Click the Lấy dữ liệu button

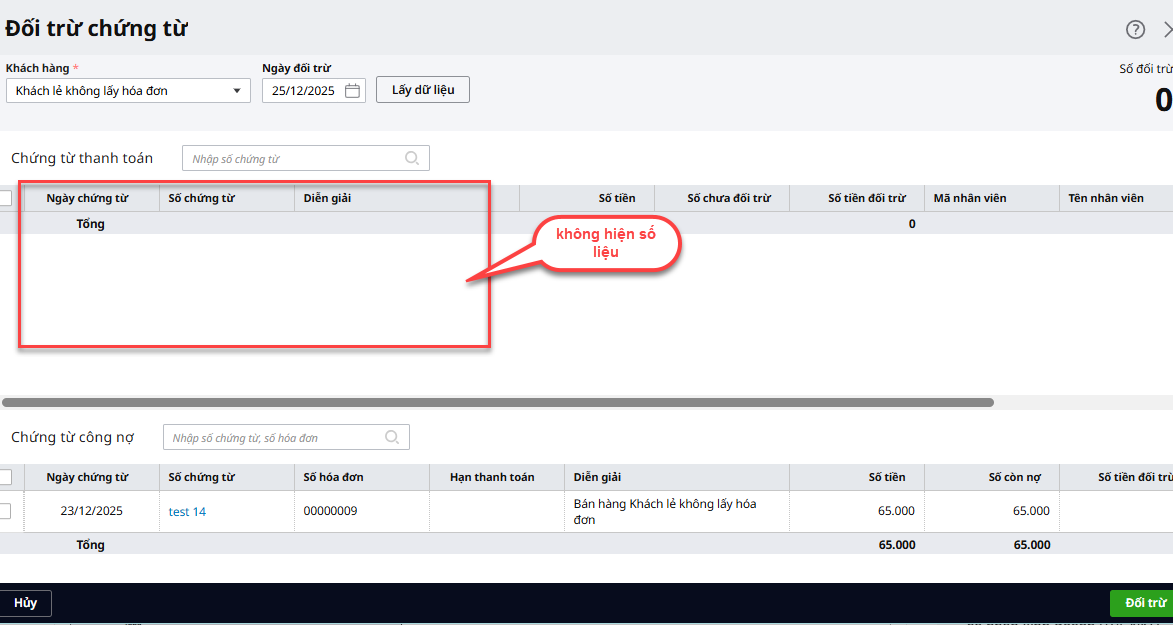pos(423,90)
